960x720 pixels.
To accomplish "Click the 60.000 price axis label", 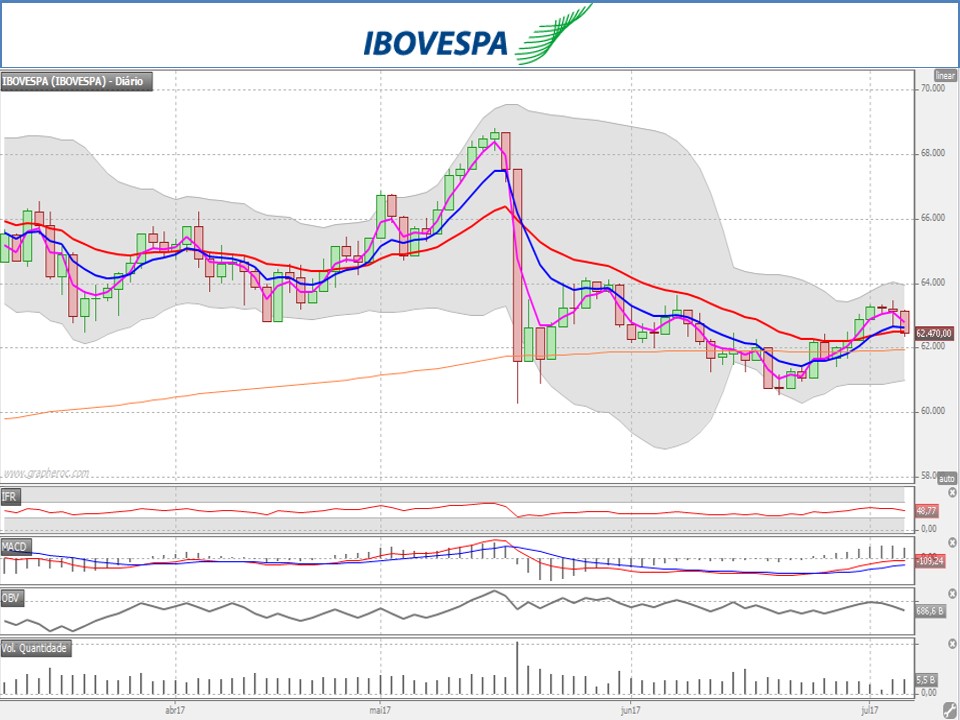I will [932, 411].
